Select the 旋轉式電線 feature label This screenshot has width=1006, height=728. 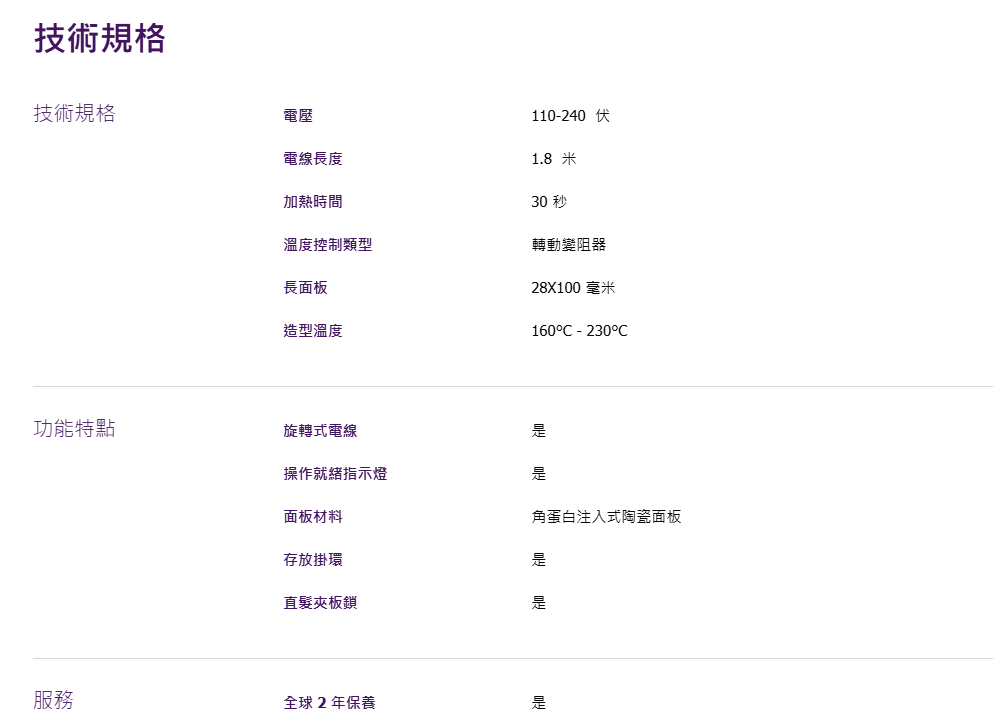(320, 431)
